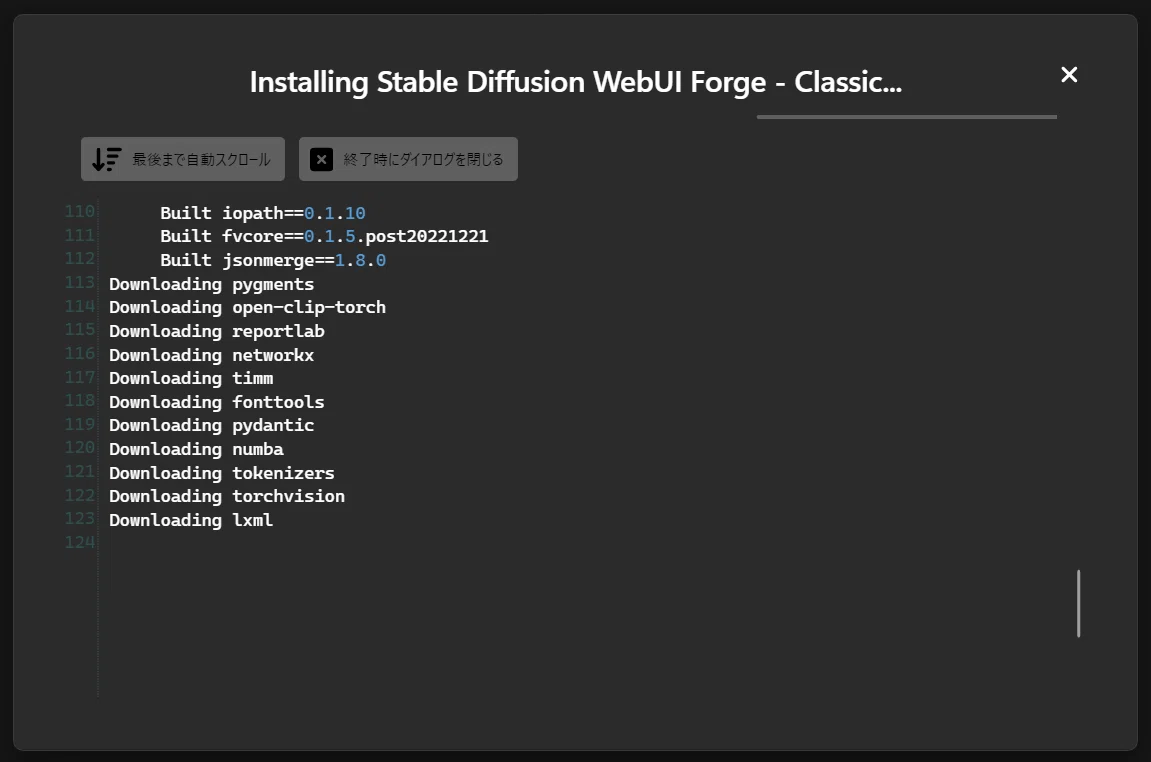Select the 'Built fvcore==0.1.5.post20221221' log line
1151x762 pixels.
pyautogui.click(x=324, y=236)
